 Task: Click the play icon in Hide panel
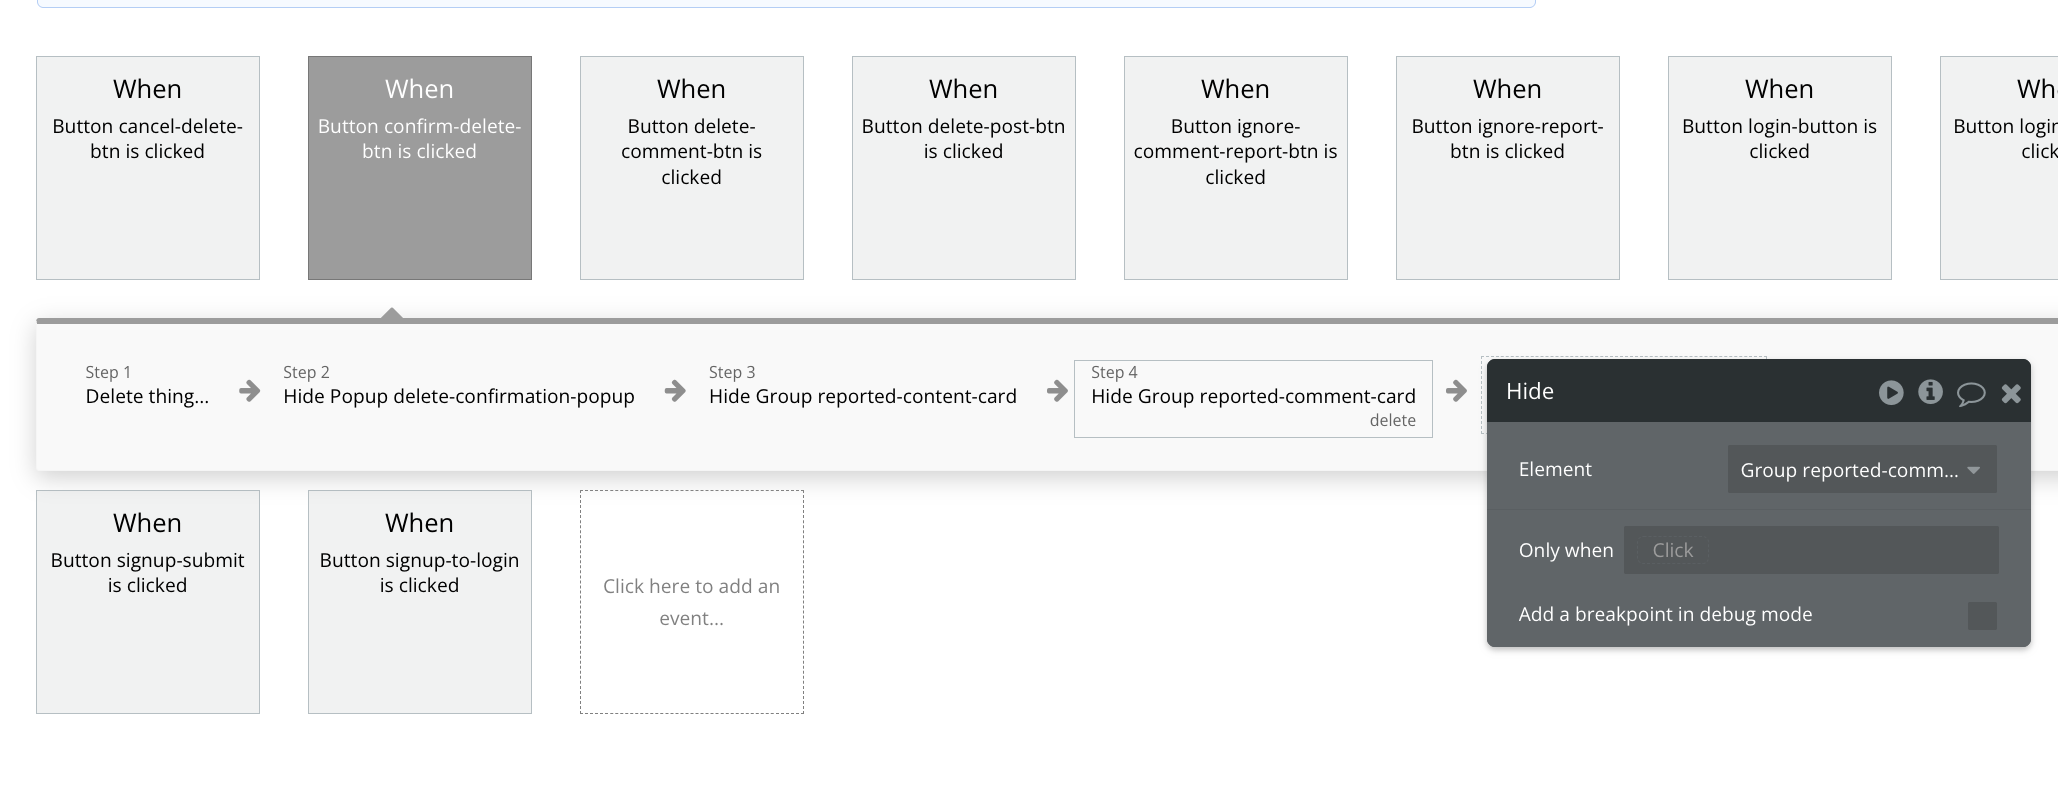[x=1890, y=392]
